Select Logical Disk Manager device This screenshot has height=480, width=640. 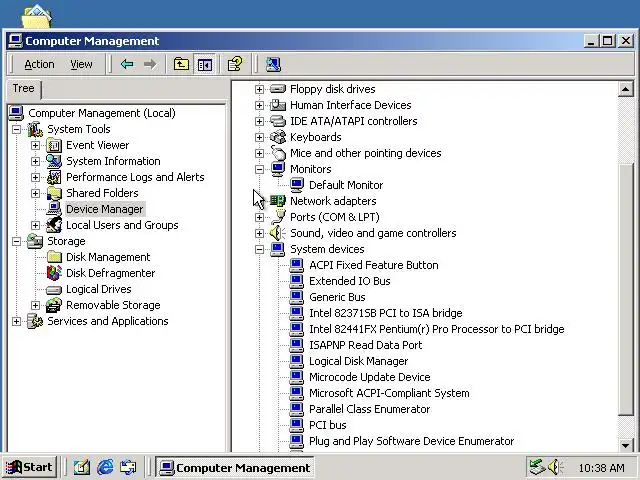(358, 361)
